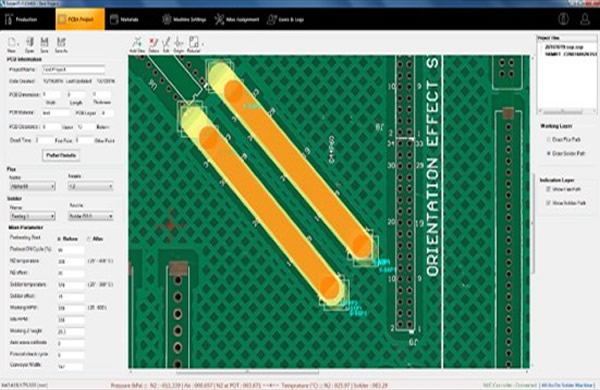Open the Solder Nozzle dropdown
This screenshot has height=390, width=600.
pos(91,216)
